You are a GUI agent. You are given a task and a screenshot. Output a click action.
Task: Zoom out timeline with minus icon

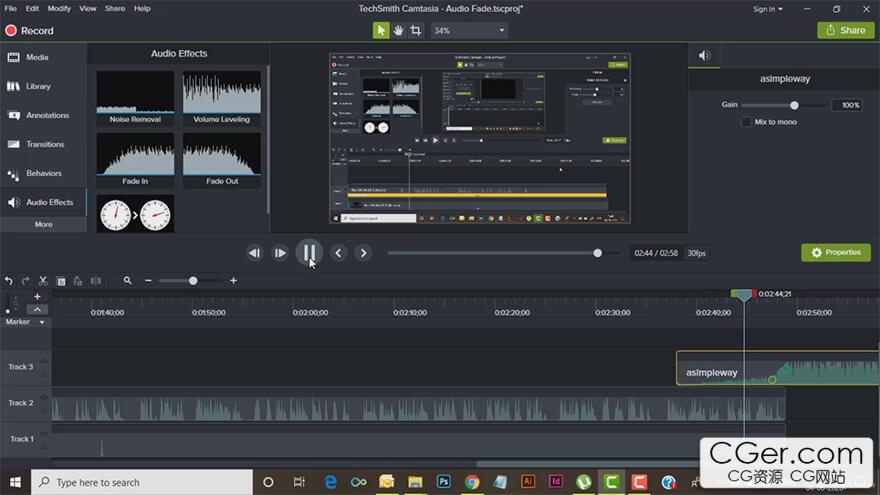(148, 281)
